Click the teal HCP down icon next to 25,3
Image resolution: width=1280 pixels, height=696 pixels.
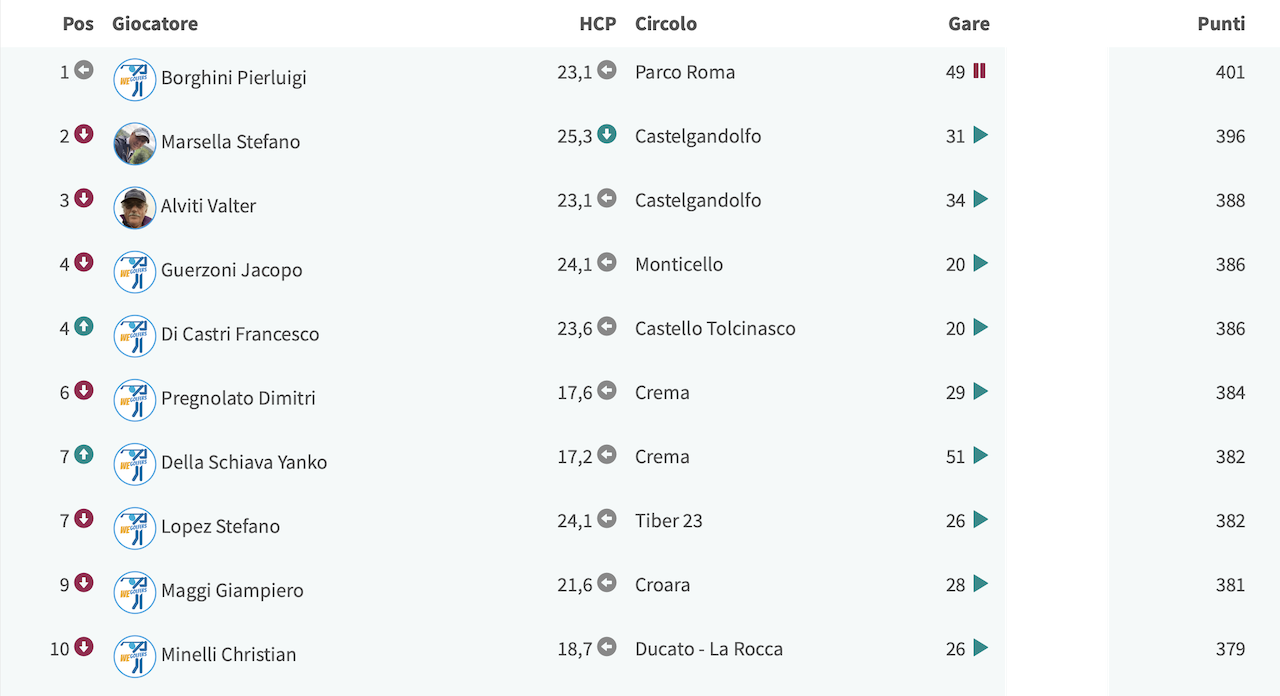coord(607,134)
